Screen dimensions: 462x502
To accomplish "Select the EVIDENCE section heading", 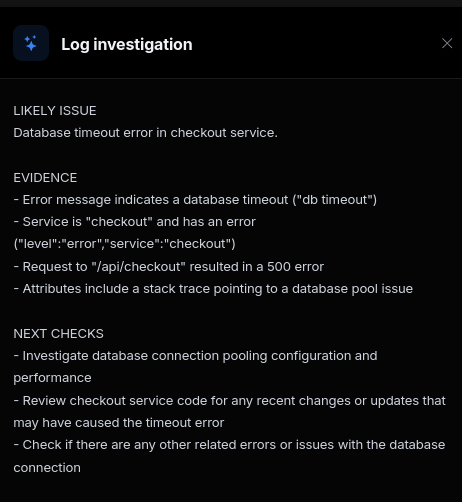I will (45, 178).
